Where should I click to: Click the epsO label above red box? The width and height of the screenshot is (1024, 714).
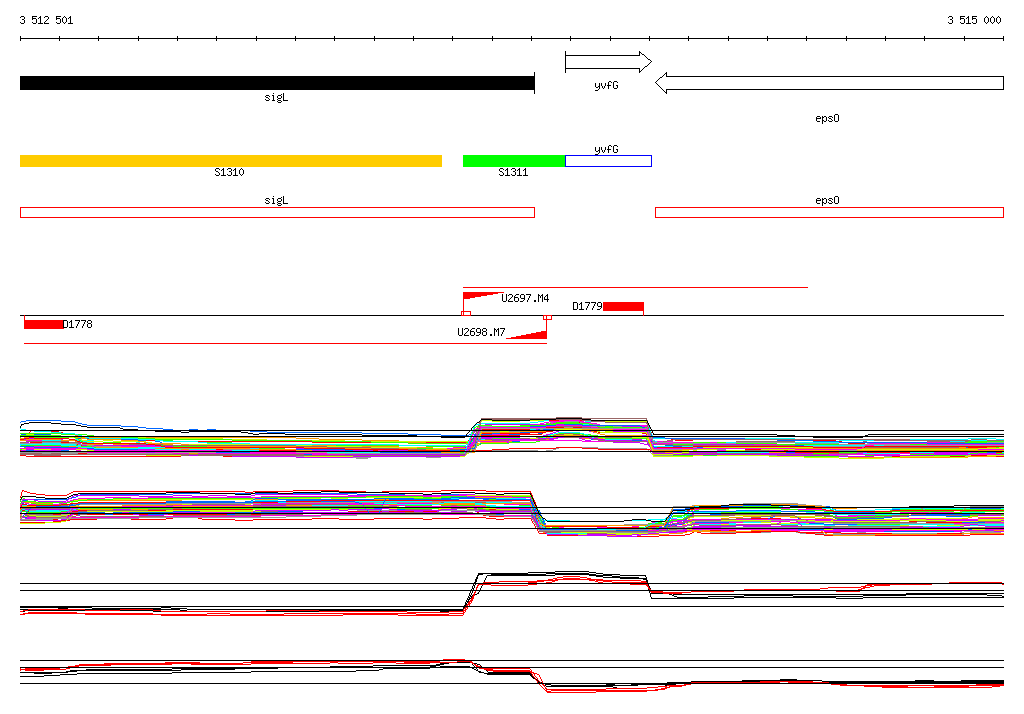(x=827, y=201)
